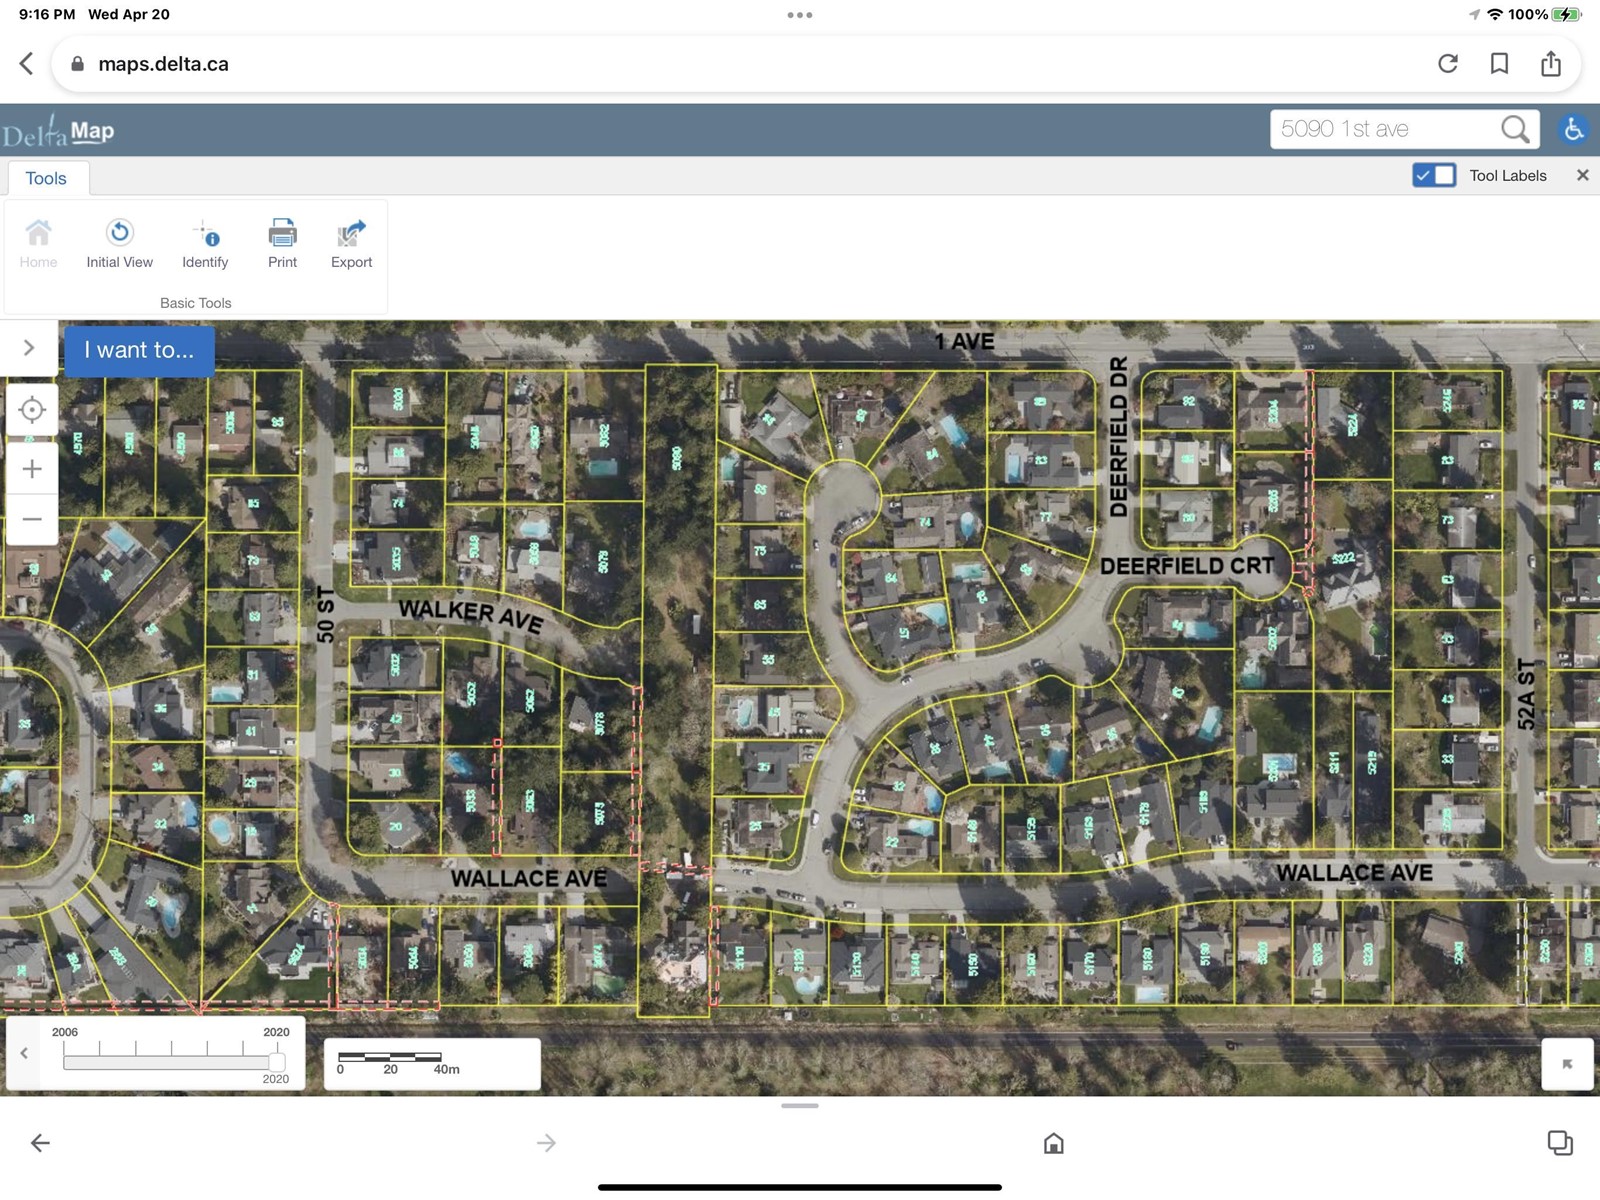Click the 2020 imagery year slider handle
1600x1200 pixels.
point(277,1062)
